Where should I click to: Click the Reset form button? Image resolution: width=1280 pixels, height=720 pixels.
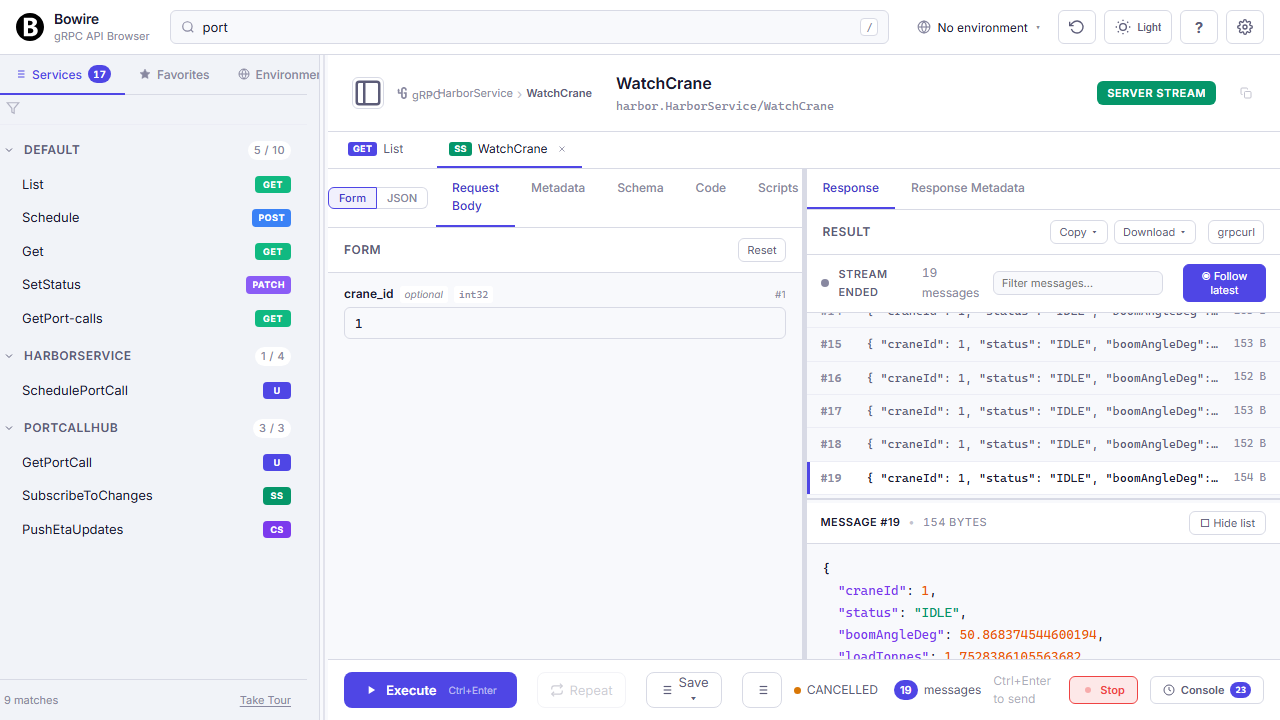tap(762, 250)
